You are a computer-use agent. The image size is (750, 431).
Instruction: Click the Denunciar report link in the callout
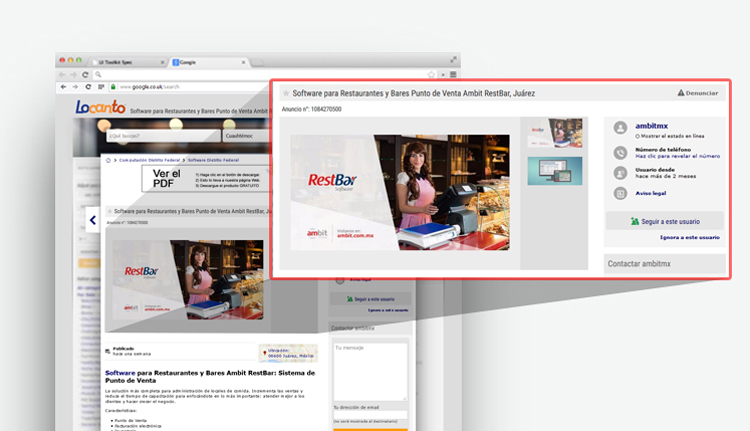coord(698,93)
